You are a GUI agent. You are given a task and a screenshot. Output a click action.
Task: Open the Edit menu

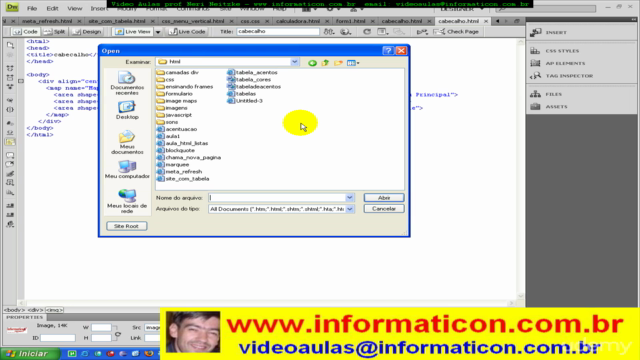pyautogui.click(x=52, y=8)
